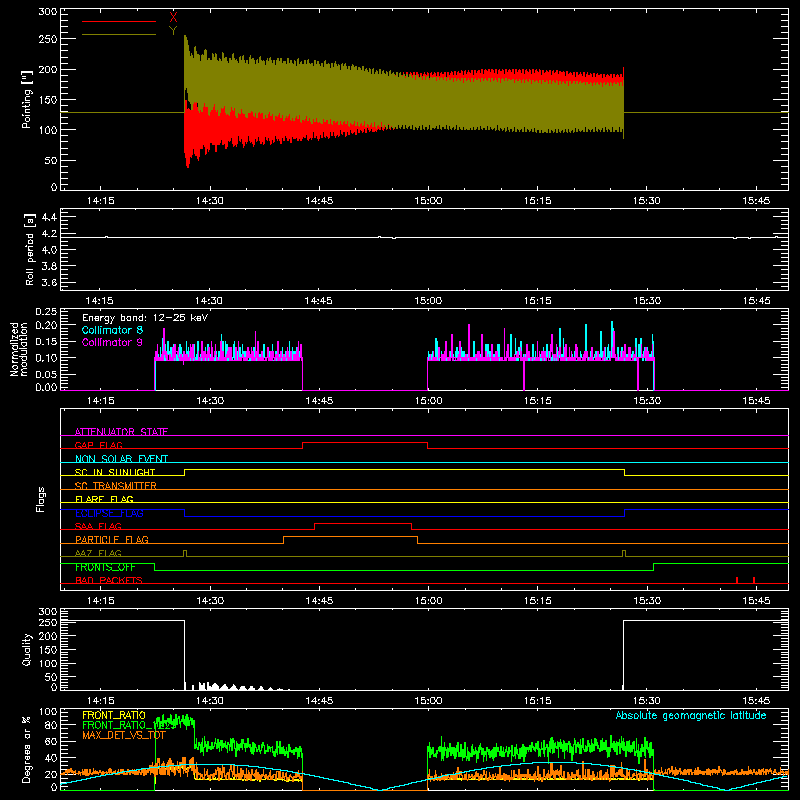Screen dimensions: 800x800
Task: Select the NON_SOLAR_EVENT flag label
Action: coord(121,459)
